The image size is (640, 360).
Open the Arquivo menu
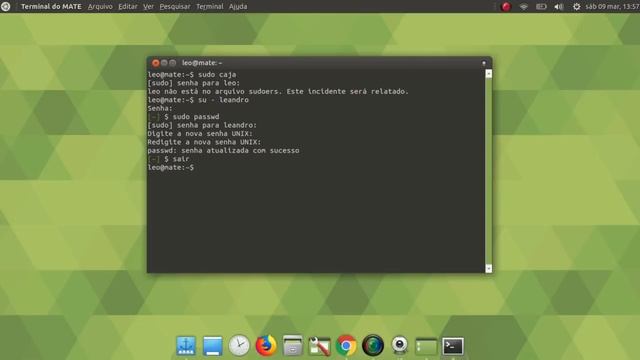[100, 7]
